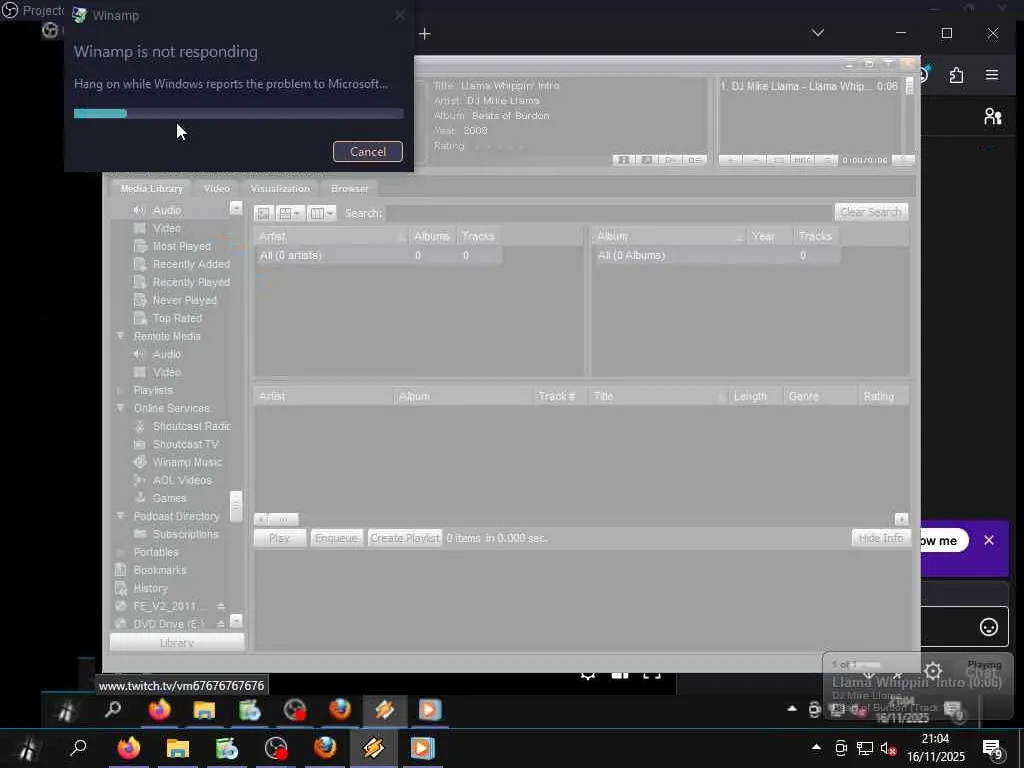Eject the DVD Drive (E:)
Screen dimensions: 1024x768
[221, 624]
